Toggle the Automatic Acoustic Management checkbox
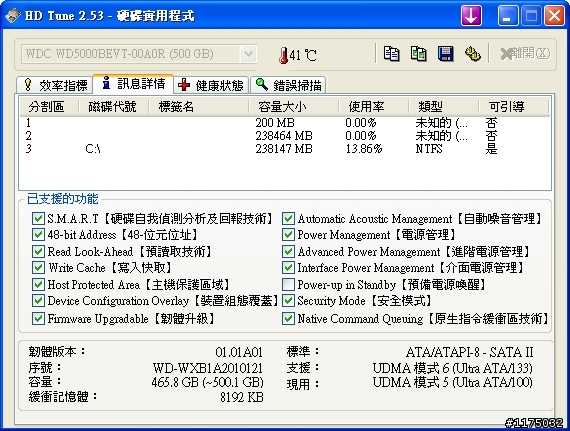The width and height of the screenshot is (570, 431). (288, 219)
